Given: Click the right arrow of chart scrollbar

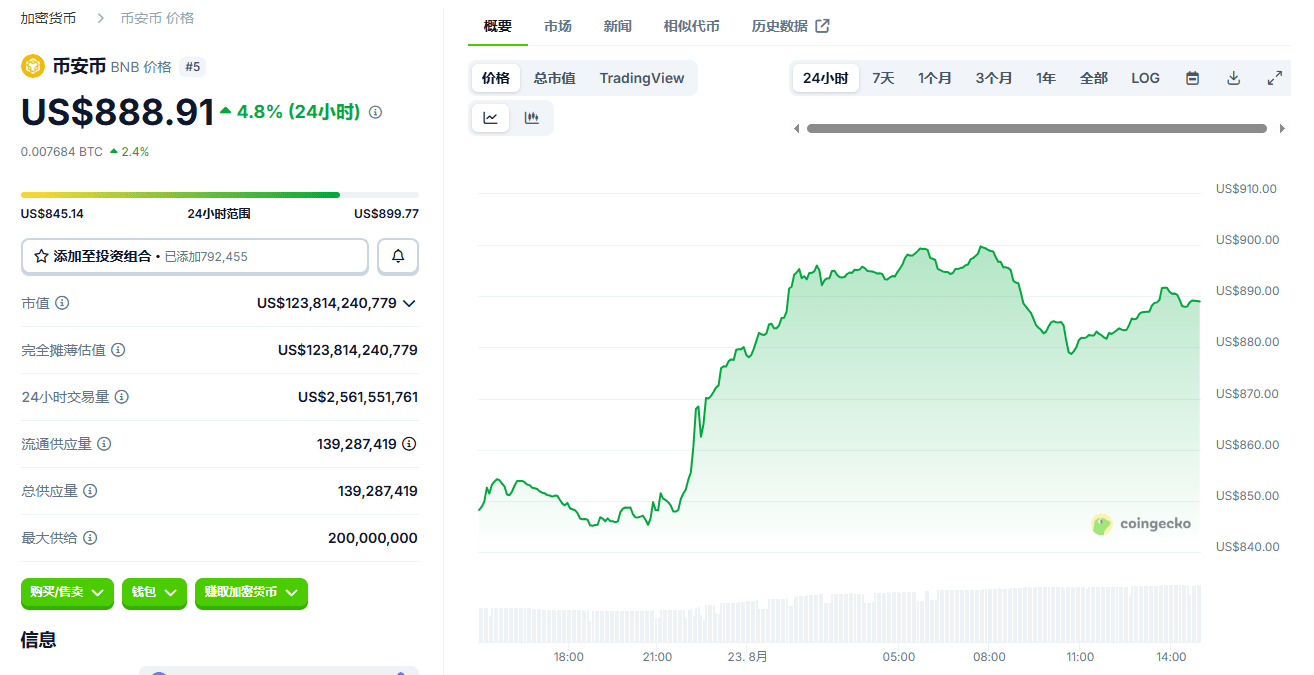Looking at the screenshot, I should click(x=1282, y=128).
